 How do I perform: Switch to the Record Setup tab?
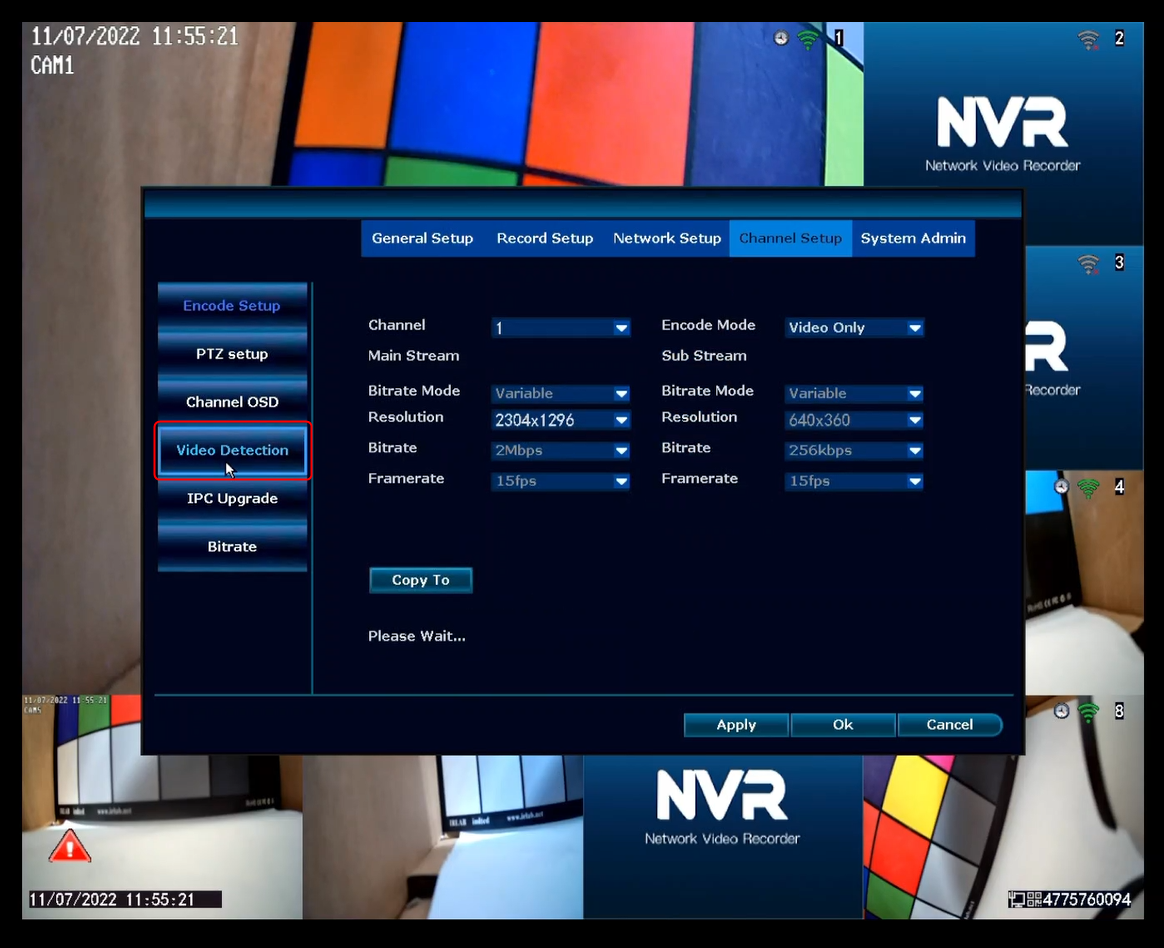point(545,238)
